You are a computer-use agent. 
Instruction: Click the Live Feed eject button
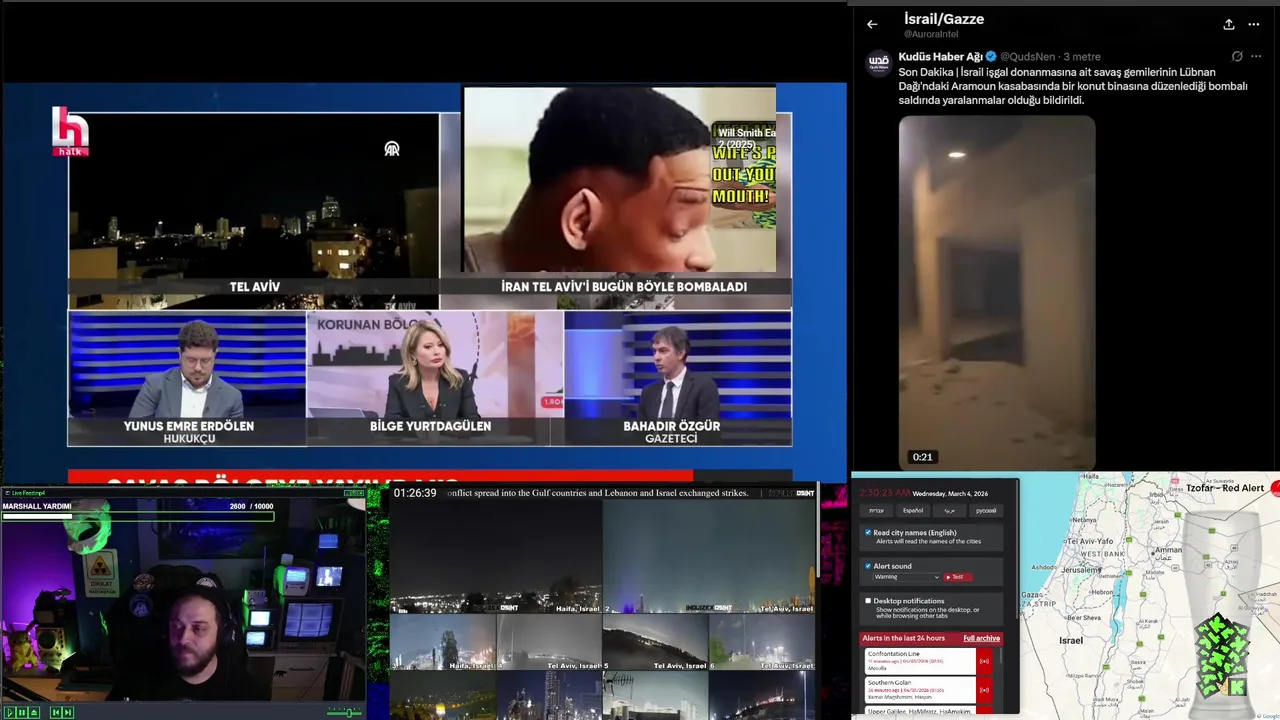pyautogui.click(x=34, y=712)
